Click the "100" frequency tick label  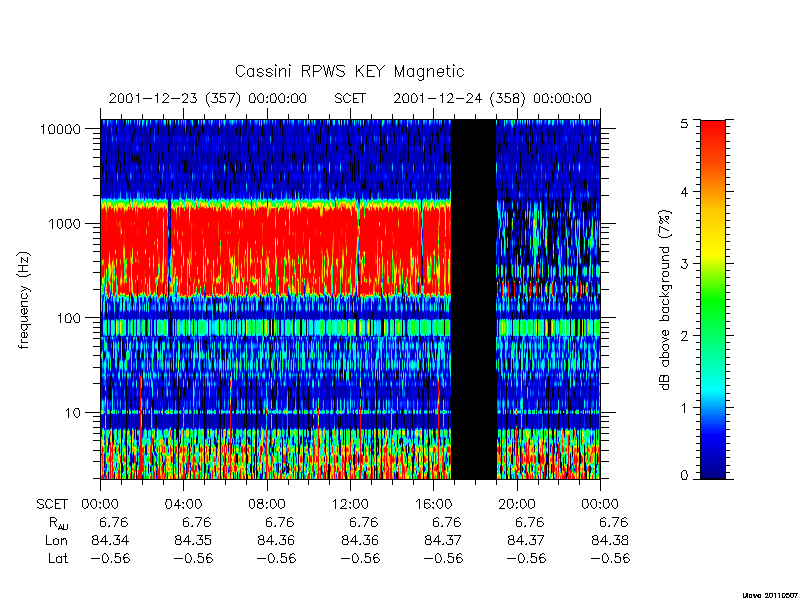point(69,318)
